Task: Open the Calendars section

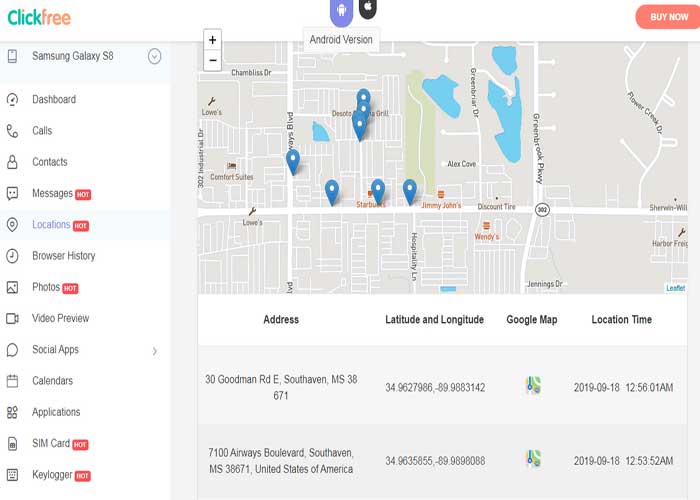Action: (52, 381)
